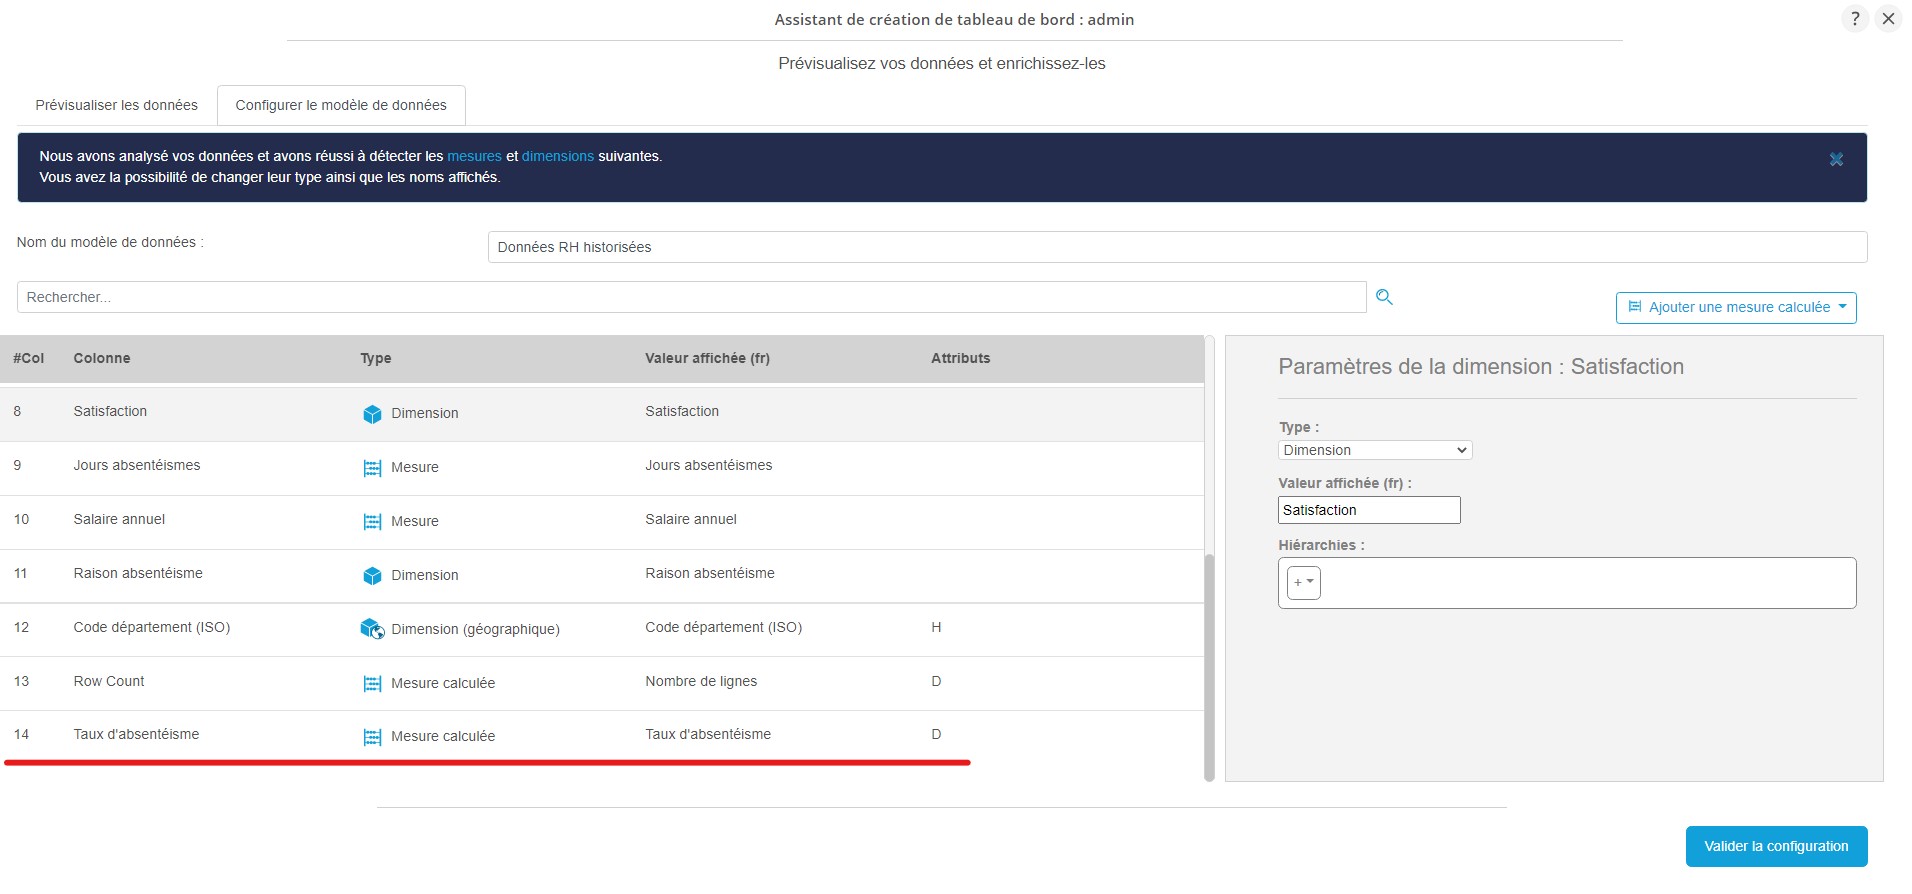Screen dimensions: 1912x894
Task: Focus the Rechercher search field
Action: (x=690, y=297)
